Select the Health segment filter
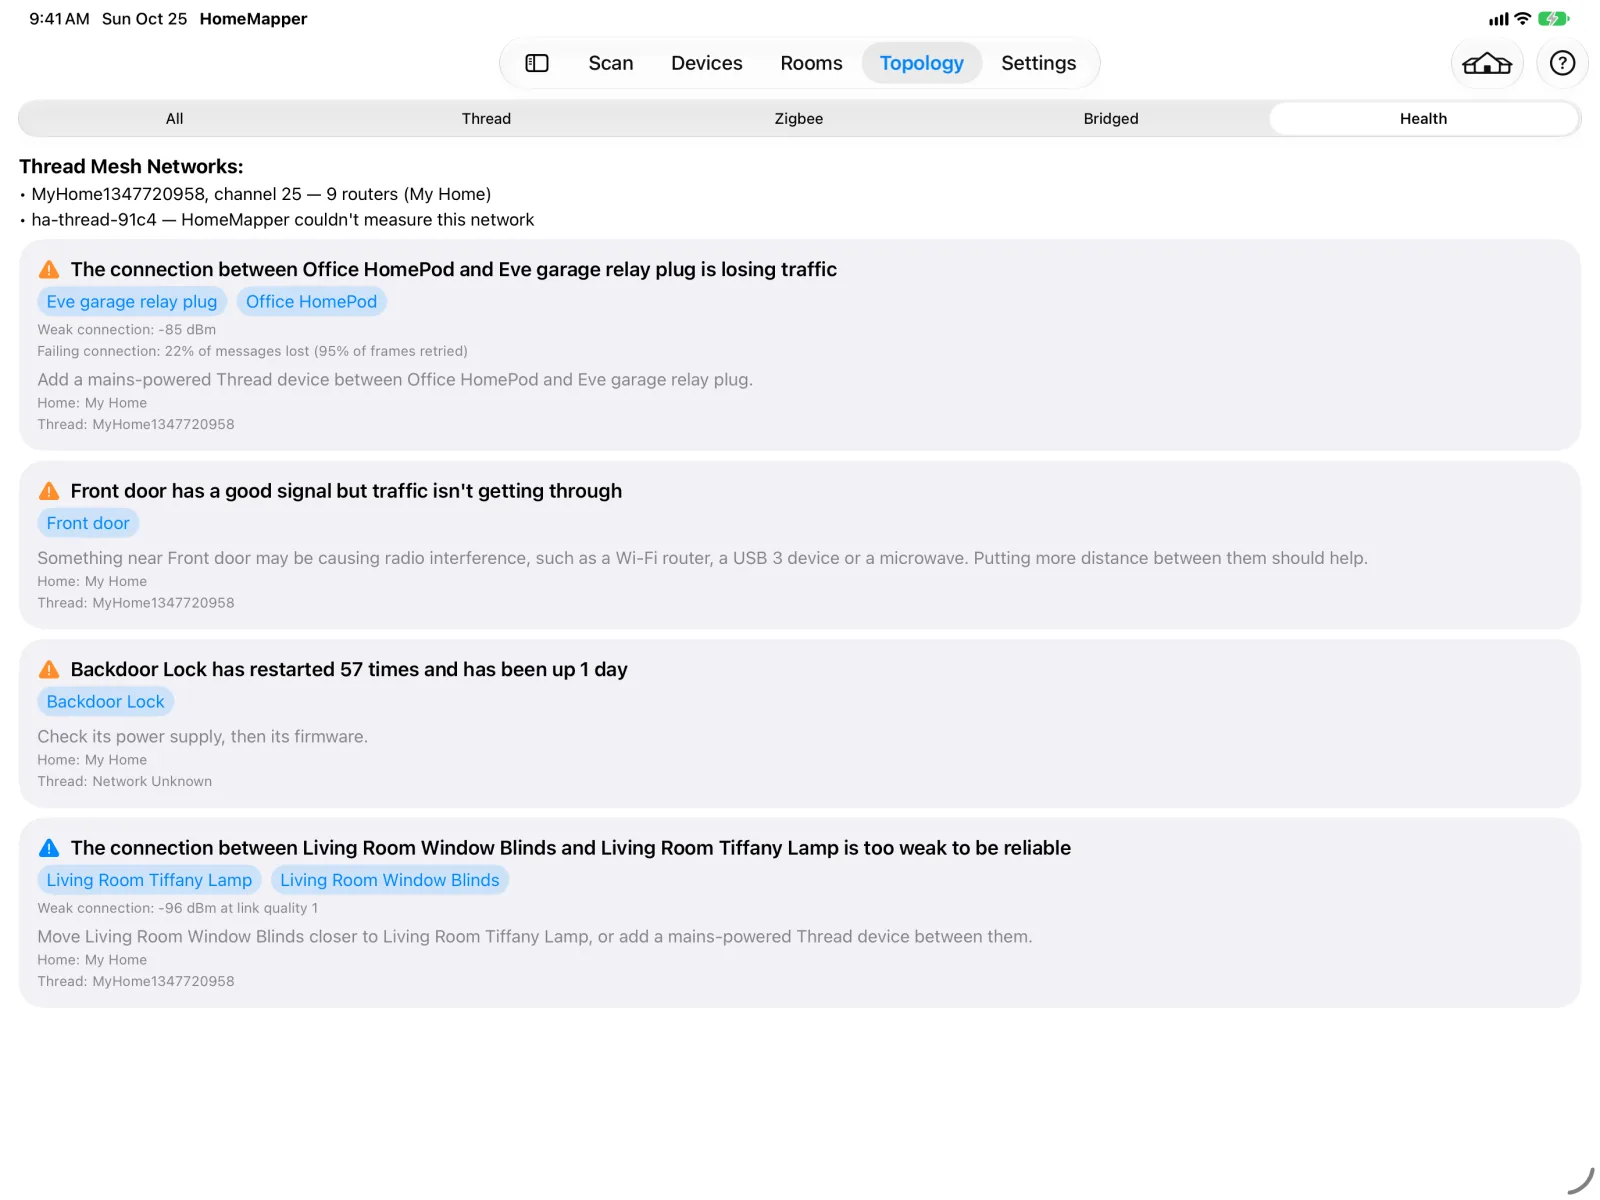Viewport: 1600px width, 1200px height. (x=1424, y=118)
